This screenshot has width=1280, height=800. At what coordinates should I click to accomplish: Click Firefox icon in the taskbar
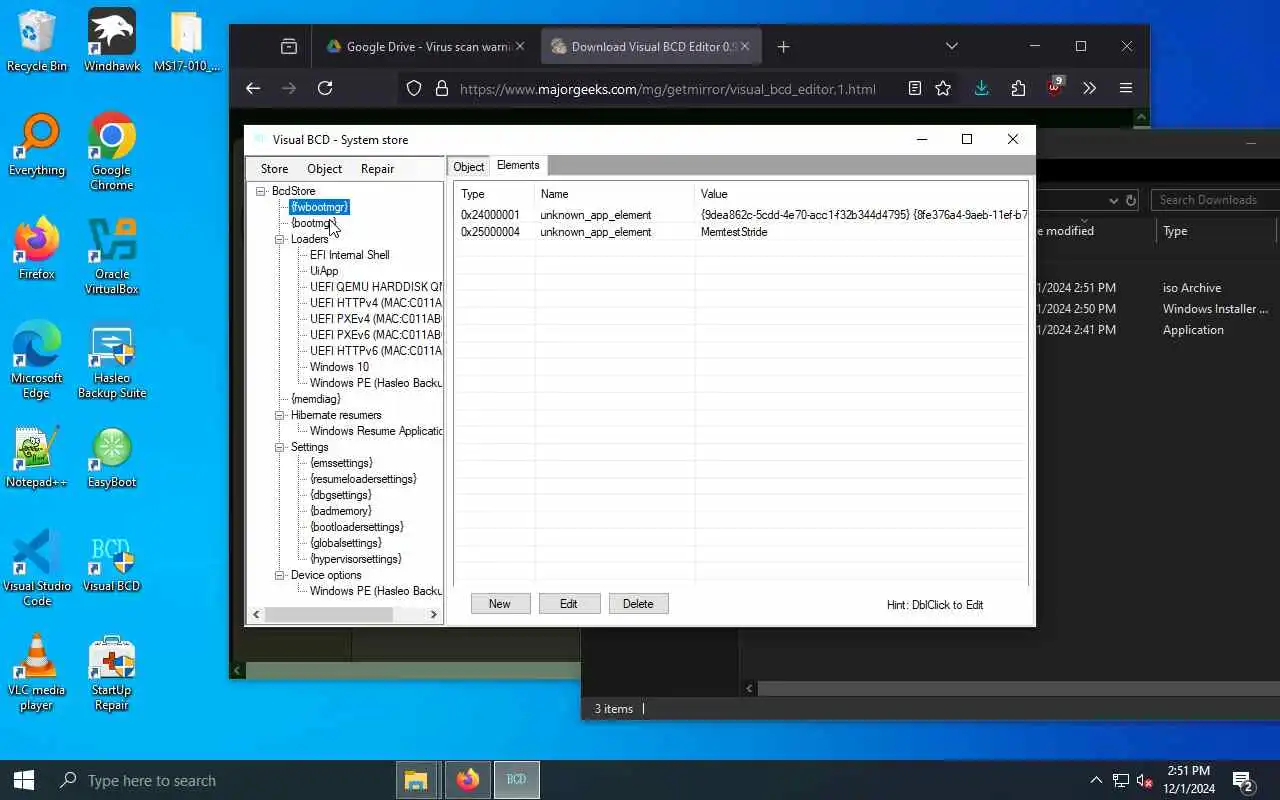coord(467,780)
